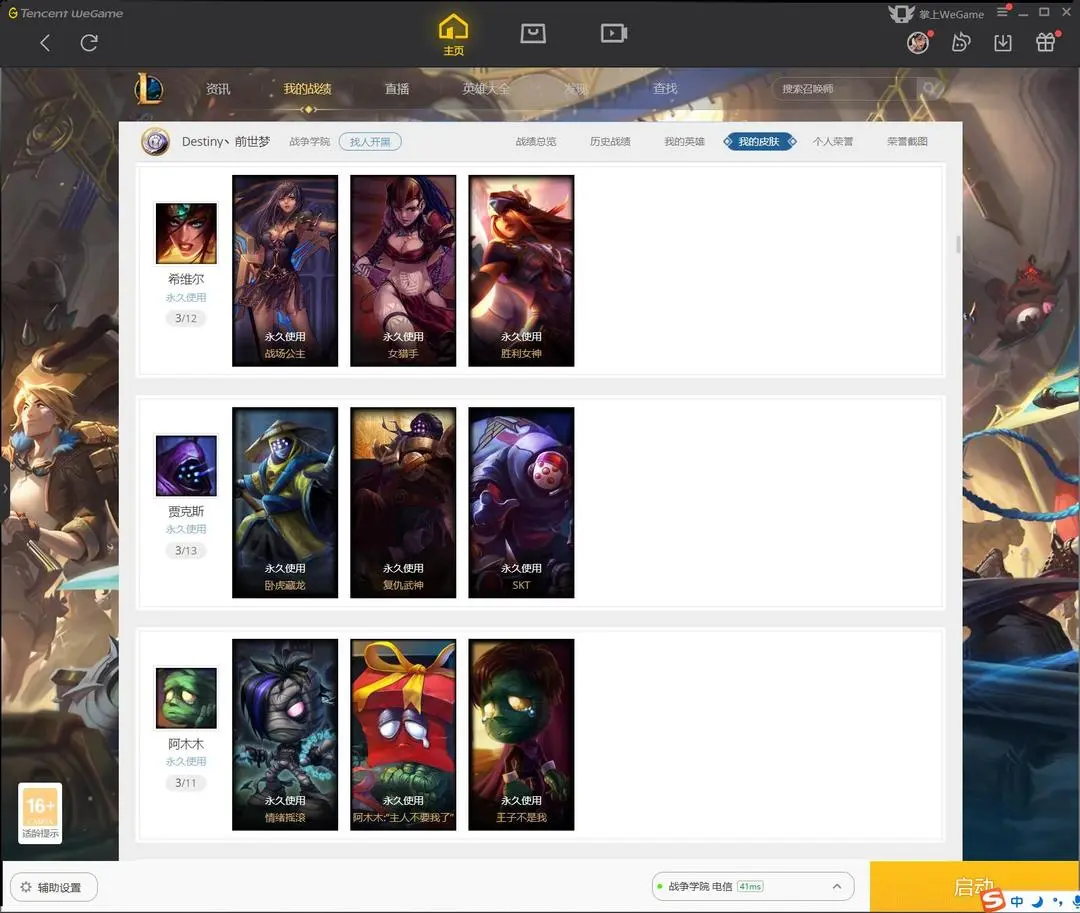The height and width of the screenshot is (913, 1080).
Task: Click the summoner name Destiny丶前世梦
Action: pos(226,142)
